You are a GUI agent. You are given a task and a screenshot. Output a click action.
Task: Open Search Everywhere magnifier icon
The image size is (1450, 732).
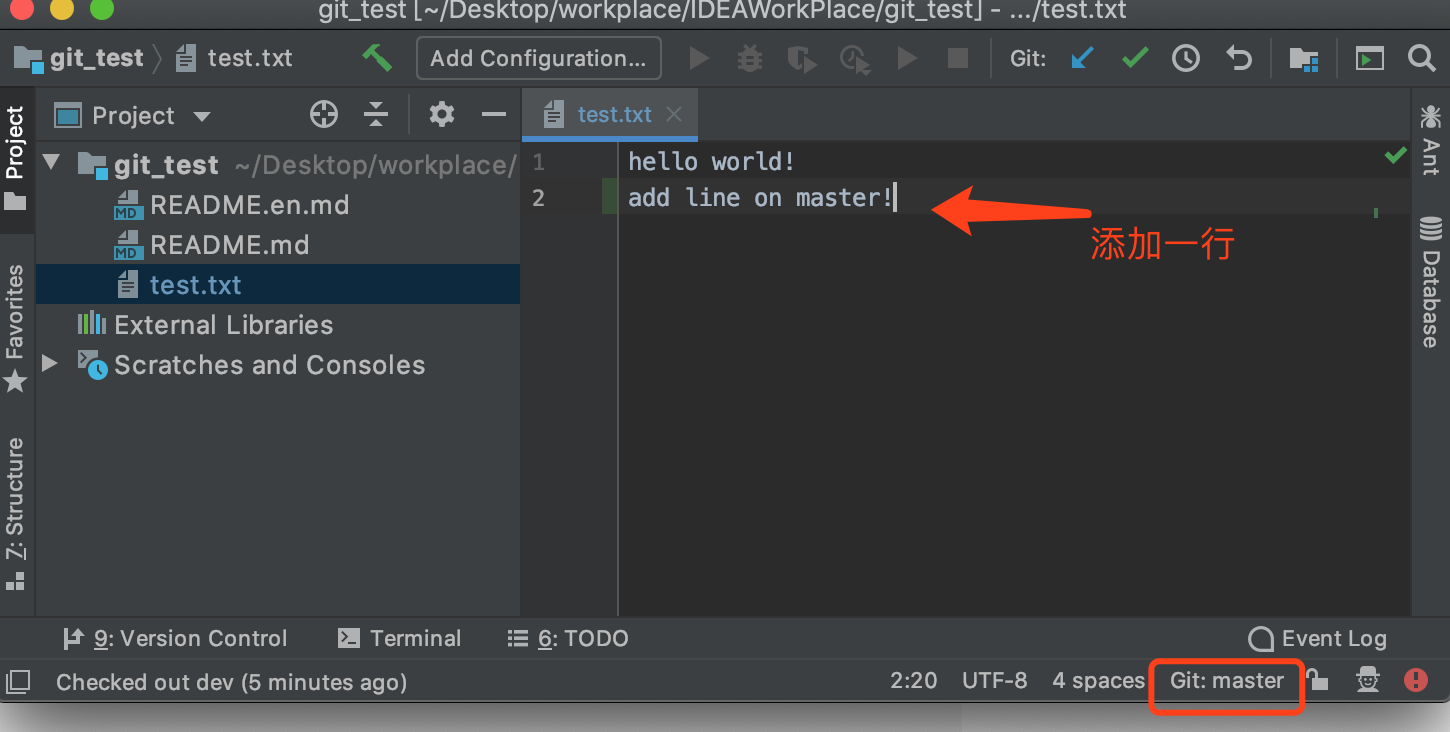(x=1421, y=58)
